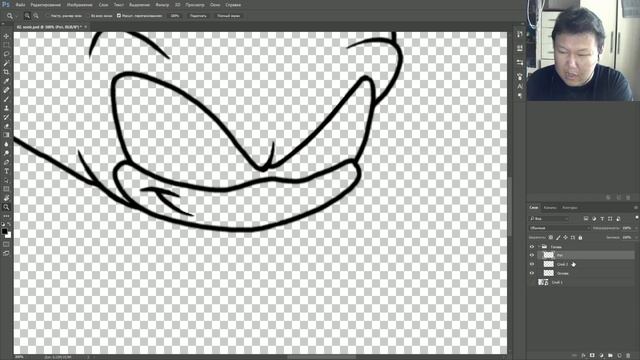
Task: Select the Dodge tool
Action: (x=6, y=153)
